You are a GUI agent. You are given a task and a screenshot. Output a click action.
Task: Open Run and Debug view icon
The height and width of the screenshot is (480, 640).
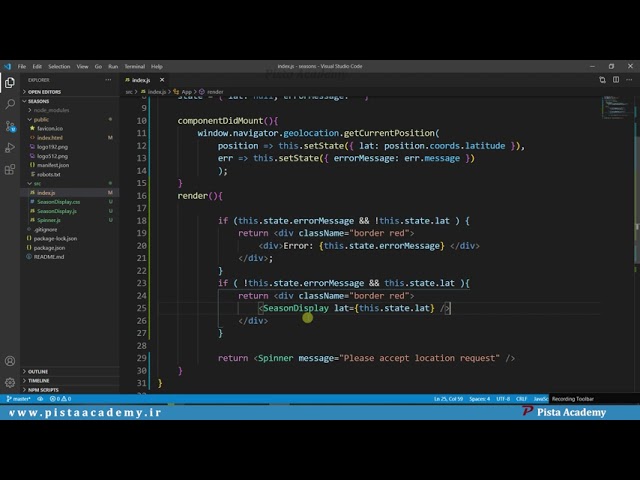point(10,148)
